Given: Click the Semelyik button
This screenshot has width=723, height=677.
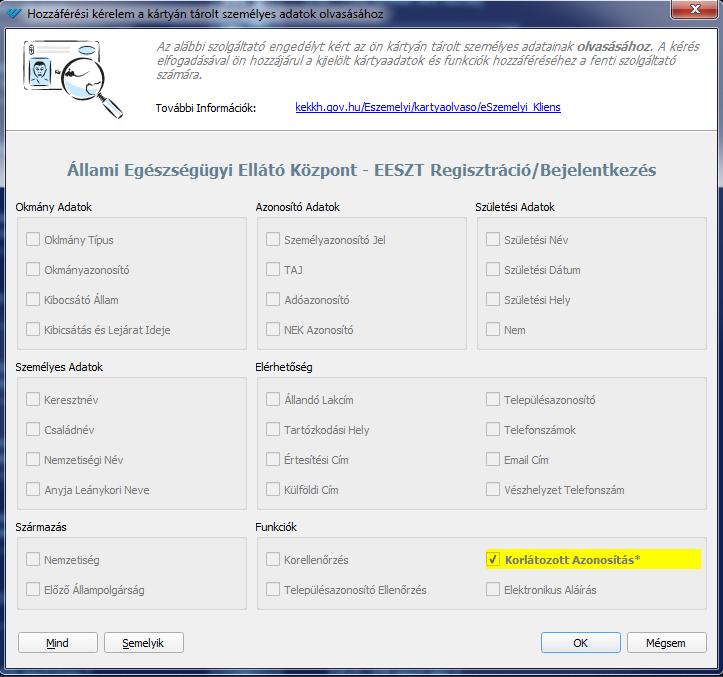Looking at the screenshot, I should [143, 642].
